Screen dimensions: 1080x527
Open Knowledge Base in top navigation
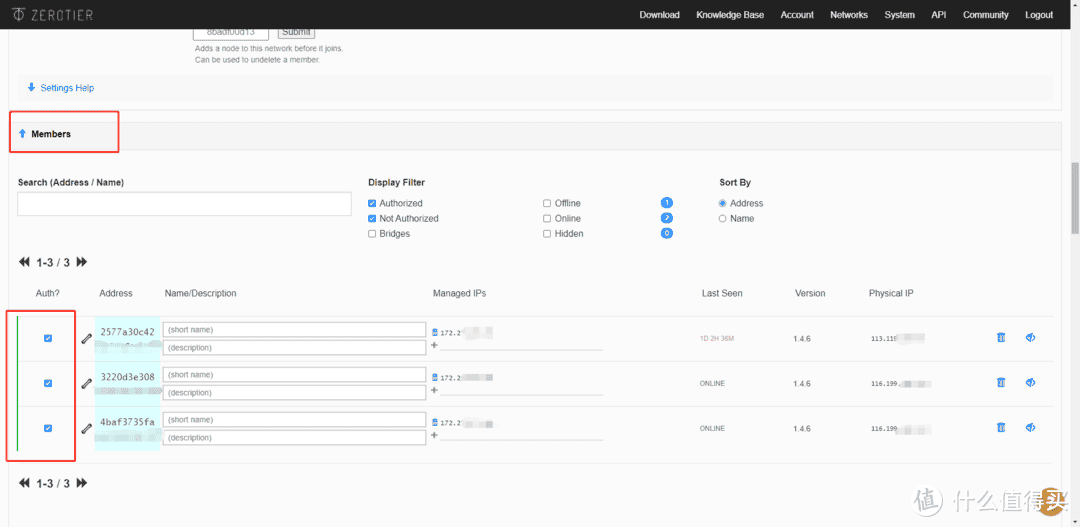(x=729, y=15)
